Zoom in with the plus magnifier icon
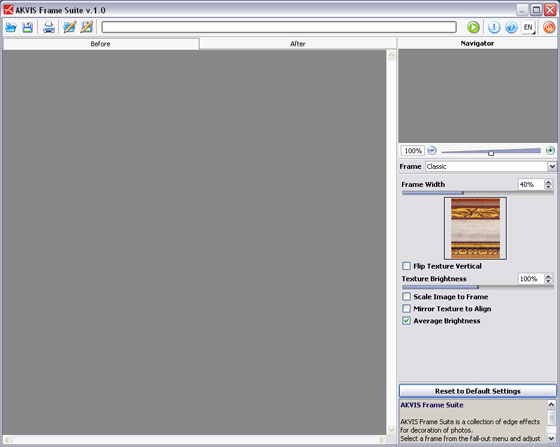The width and height of the screenshot is (560, 447). pos(550,151)
